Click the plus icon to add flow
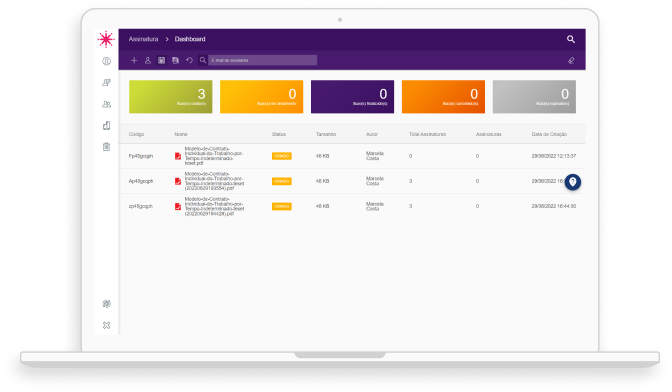This screenshot has height=392, width=672. coord(134,60)
